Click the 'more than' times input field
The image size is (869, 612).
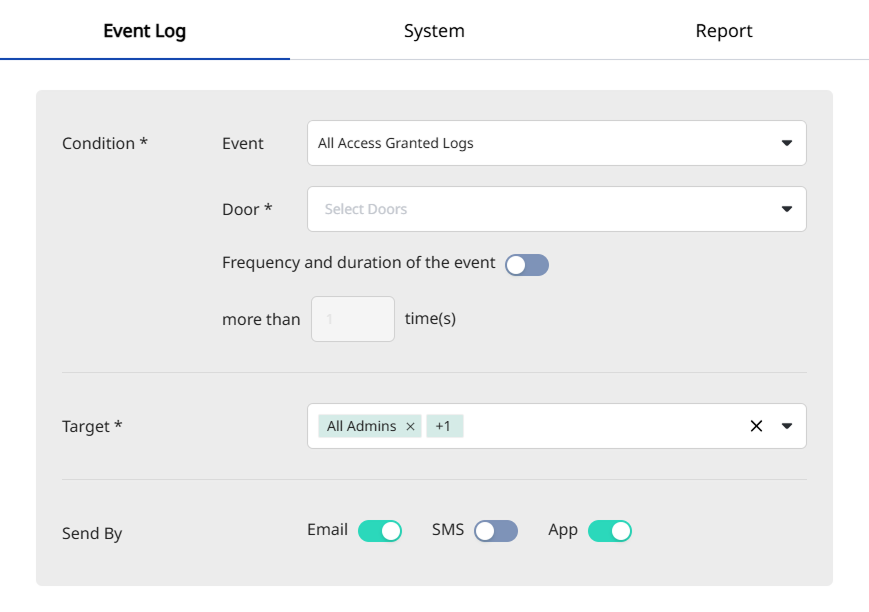(x=353, y=319)
